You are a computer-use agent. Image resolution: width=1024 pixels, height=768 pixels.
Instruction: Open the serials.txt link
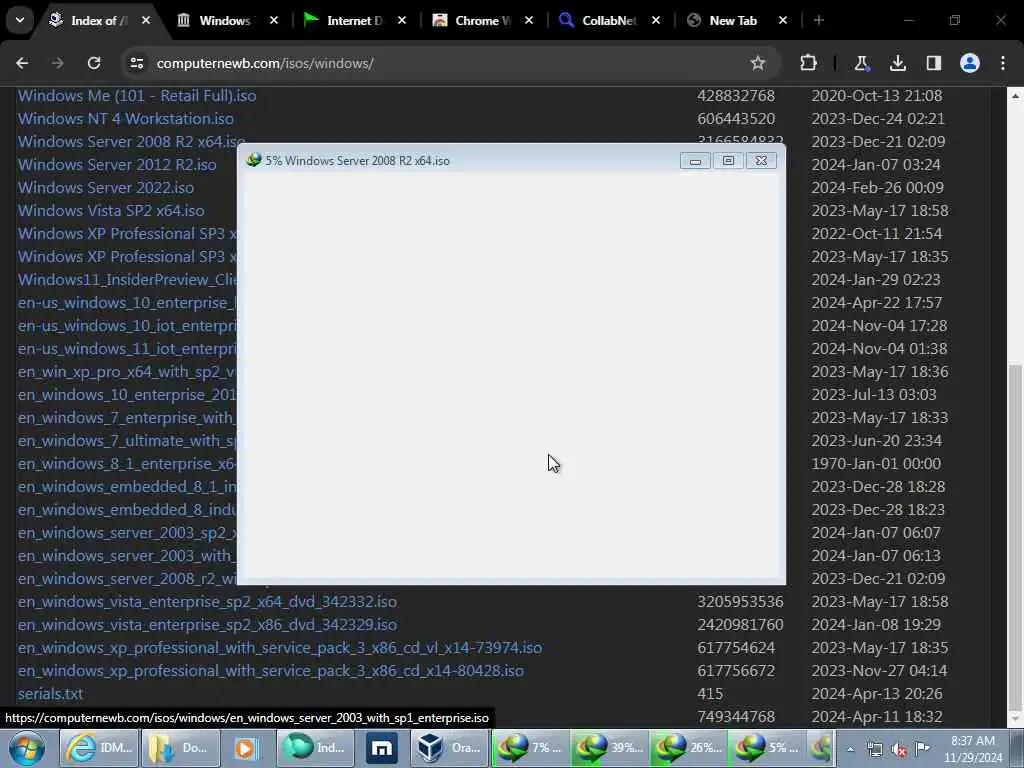50,694
